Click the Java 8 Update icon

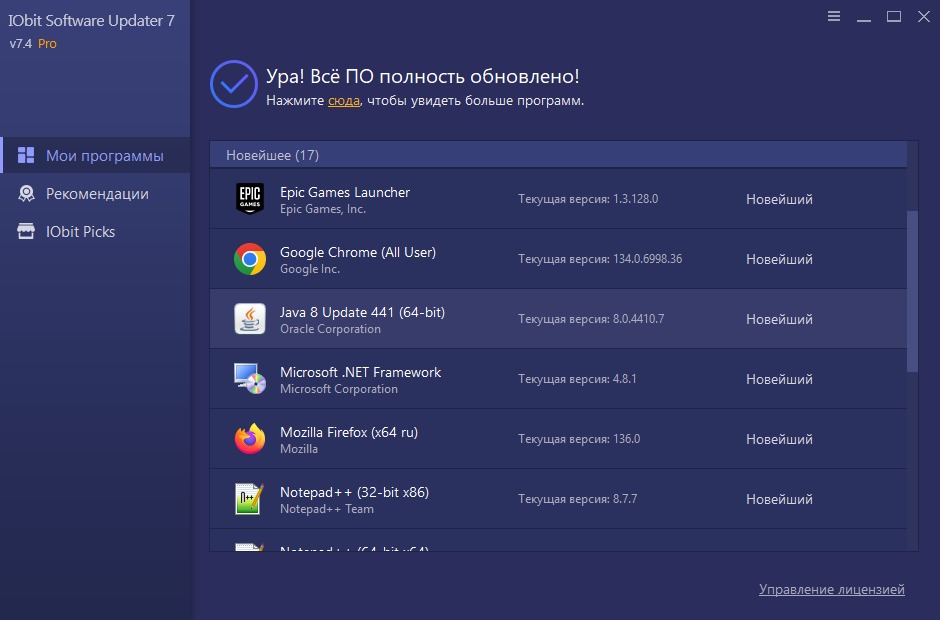coord(250,318)
